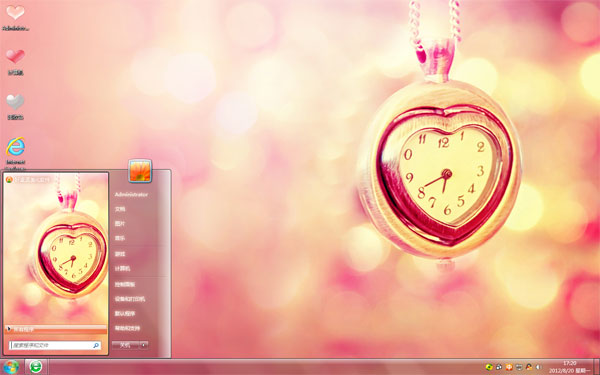Click the gray tray icon left of QQ
Screen dimensions: 600x375
point(519,367)
